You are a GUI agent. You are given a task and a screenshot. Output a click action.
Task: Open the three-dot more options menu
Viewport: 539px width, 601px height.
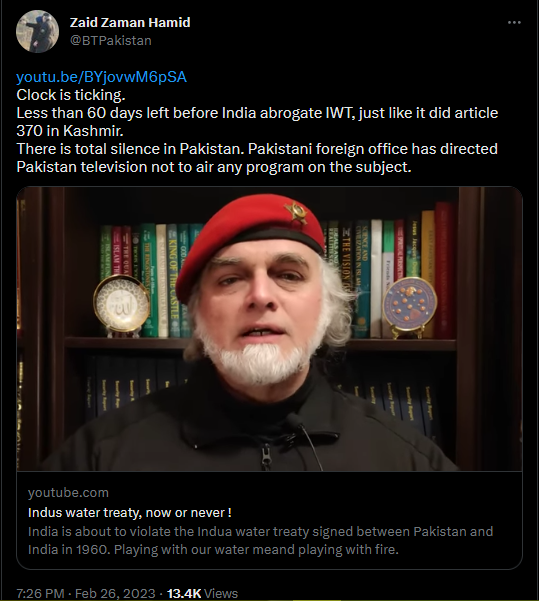click(514, 23)
